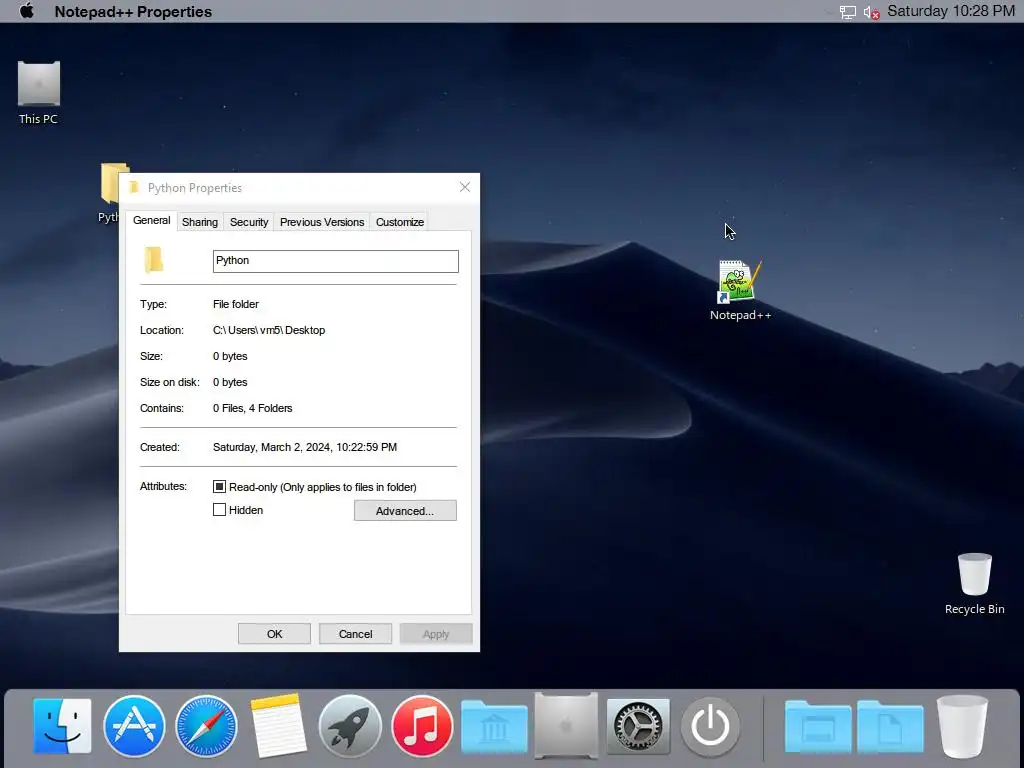Open the Mac Pro tower dock icon
This screenshot has width=1024, height=768.
click(566, 726)
